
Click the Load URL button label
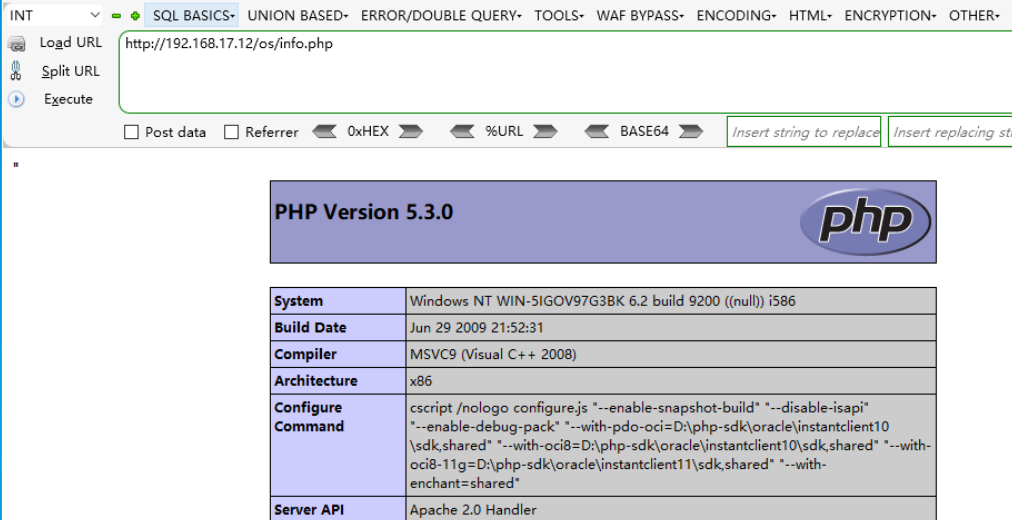click(x=70, y=43)
